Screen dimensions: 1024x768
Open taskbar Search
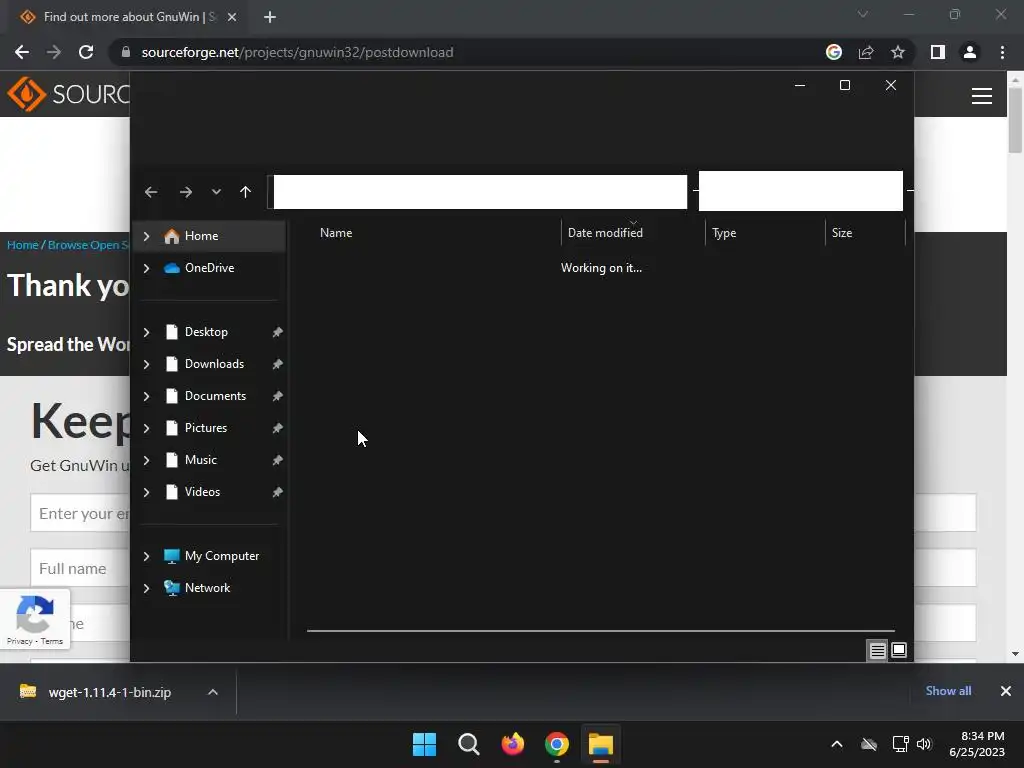point(468,744)
